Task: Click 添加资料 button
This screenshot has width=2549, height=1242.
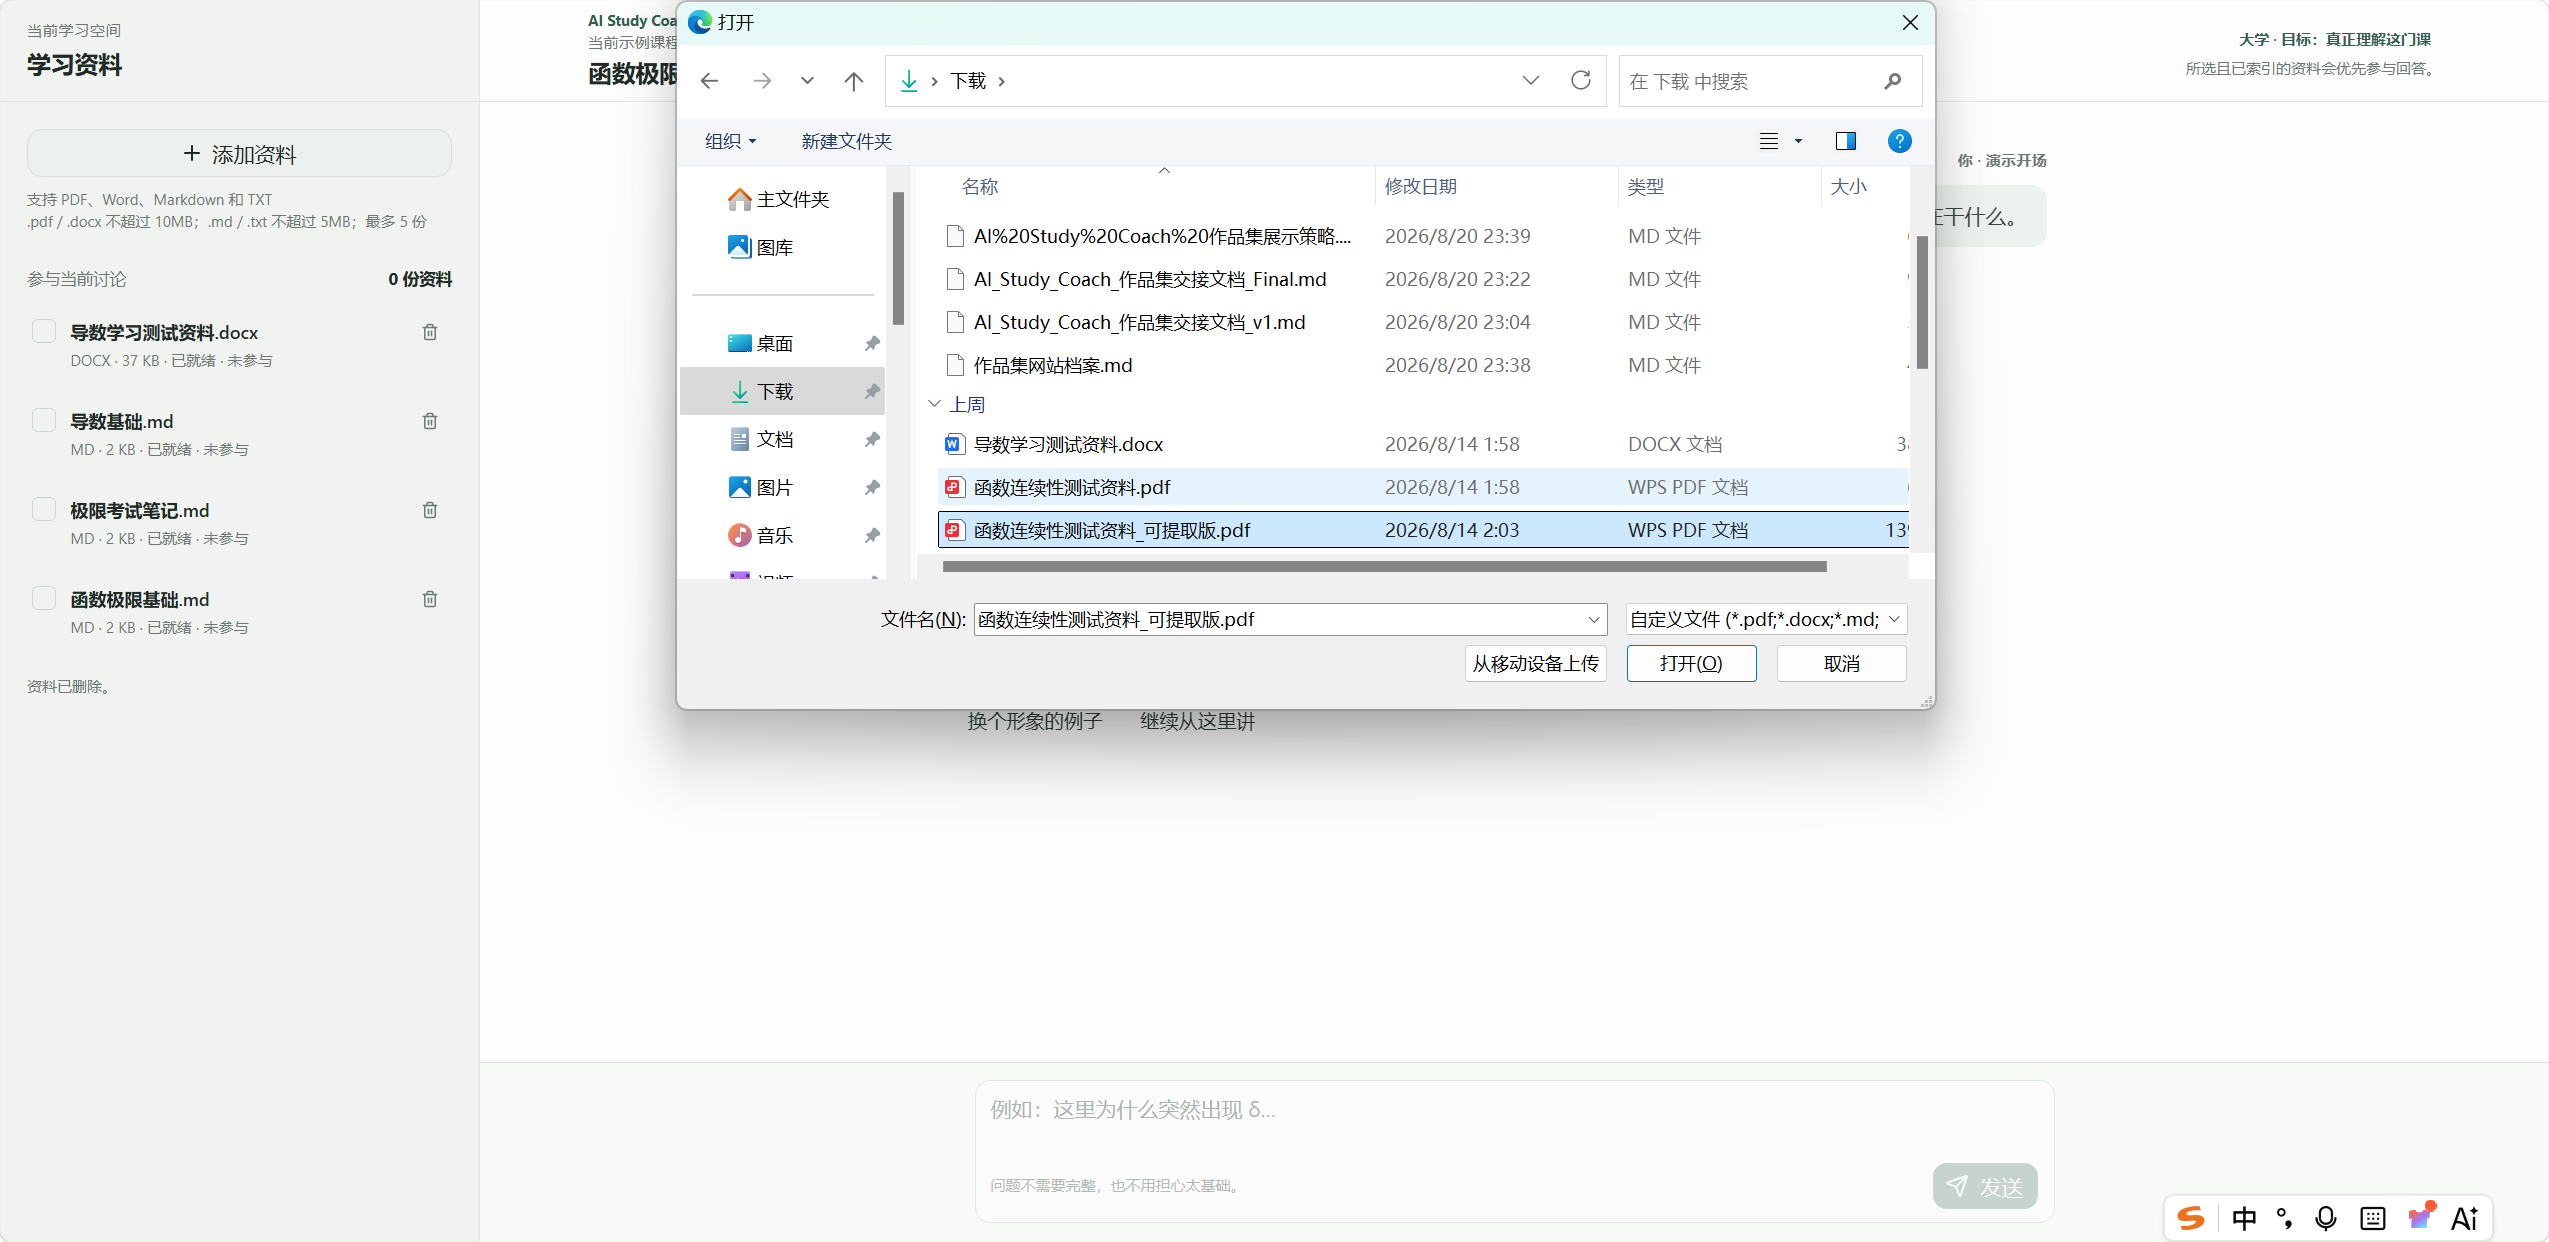Action: 239,154
